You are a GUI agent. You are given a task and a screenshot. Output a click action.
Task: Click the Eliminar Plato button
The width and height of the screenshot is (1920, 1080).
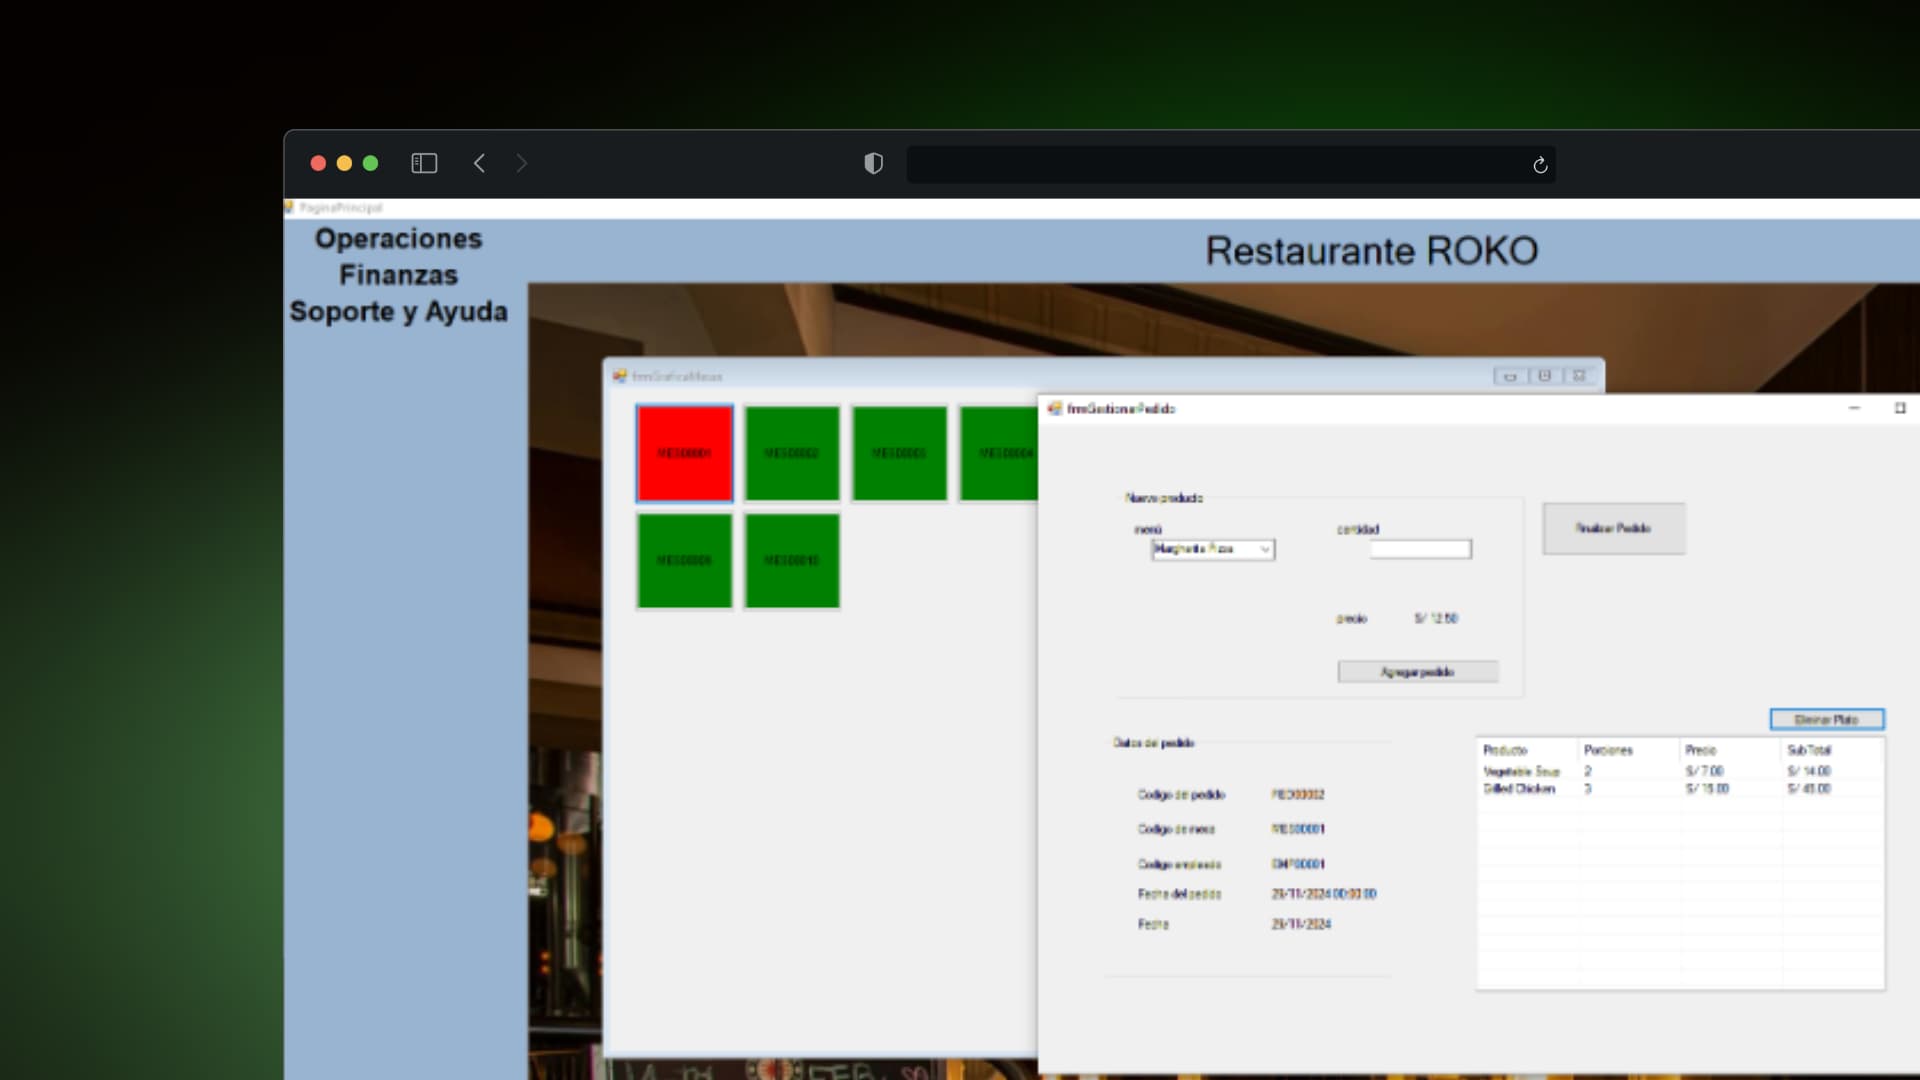(1827, 719)
